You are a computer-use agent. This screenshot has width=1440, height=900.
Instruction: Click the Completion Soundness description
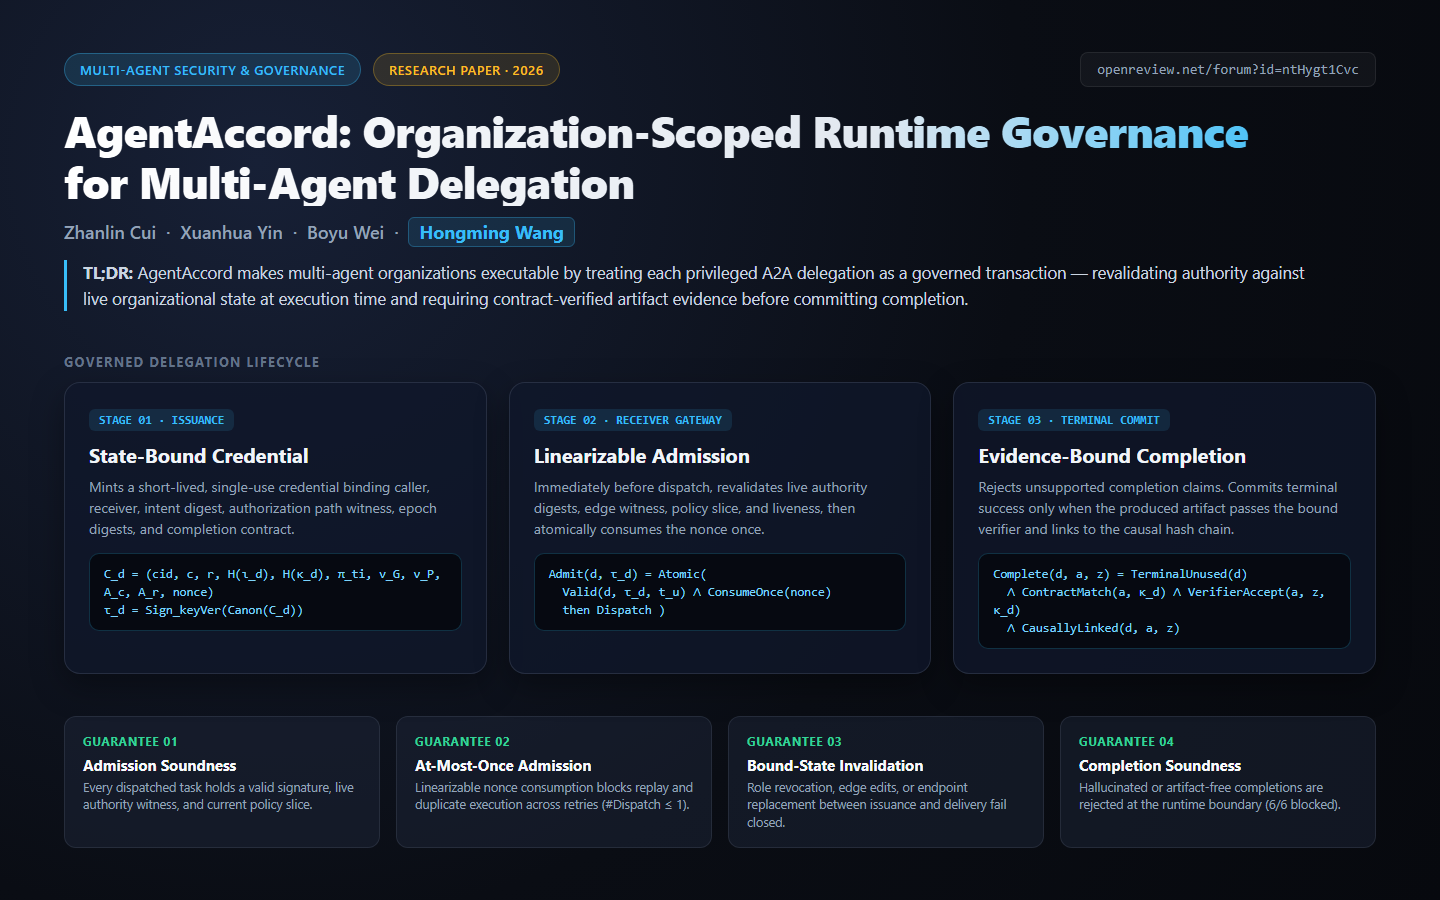pyautogui.click(x=1210, y=796)
